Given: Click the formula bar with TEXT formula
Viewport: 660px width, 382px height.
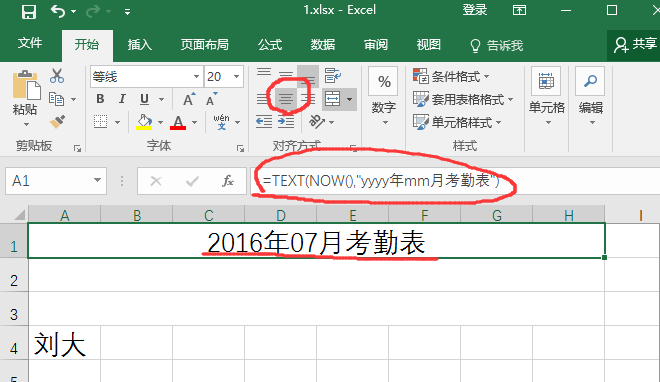Looking at the screenshot, I should (x=455, y=181).
